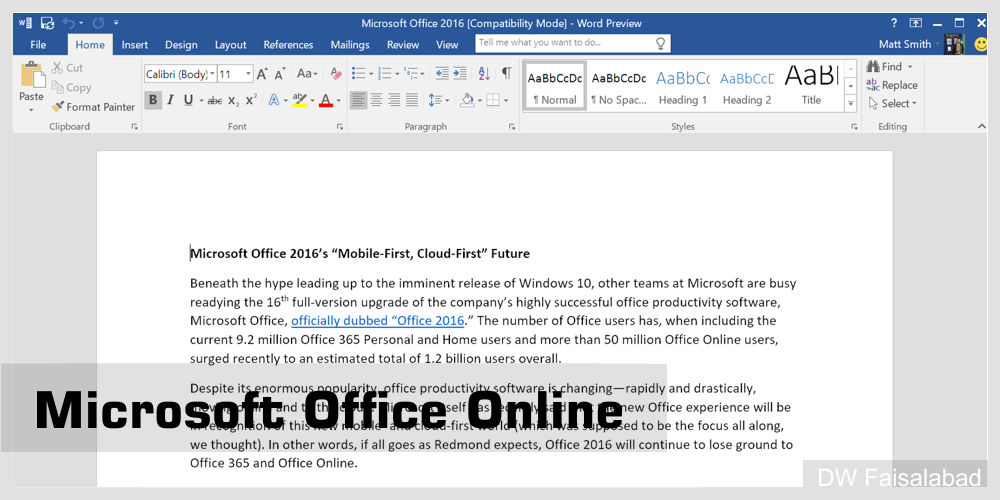Toggle Align Left paragraph button

[358, 100]
